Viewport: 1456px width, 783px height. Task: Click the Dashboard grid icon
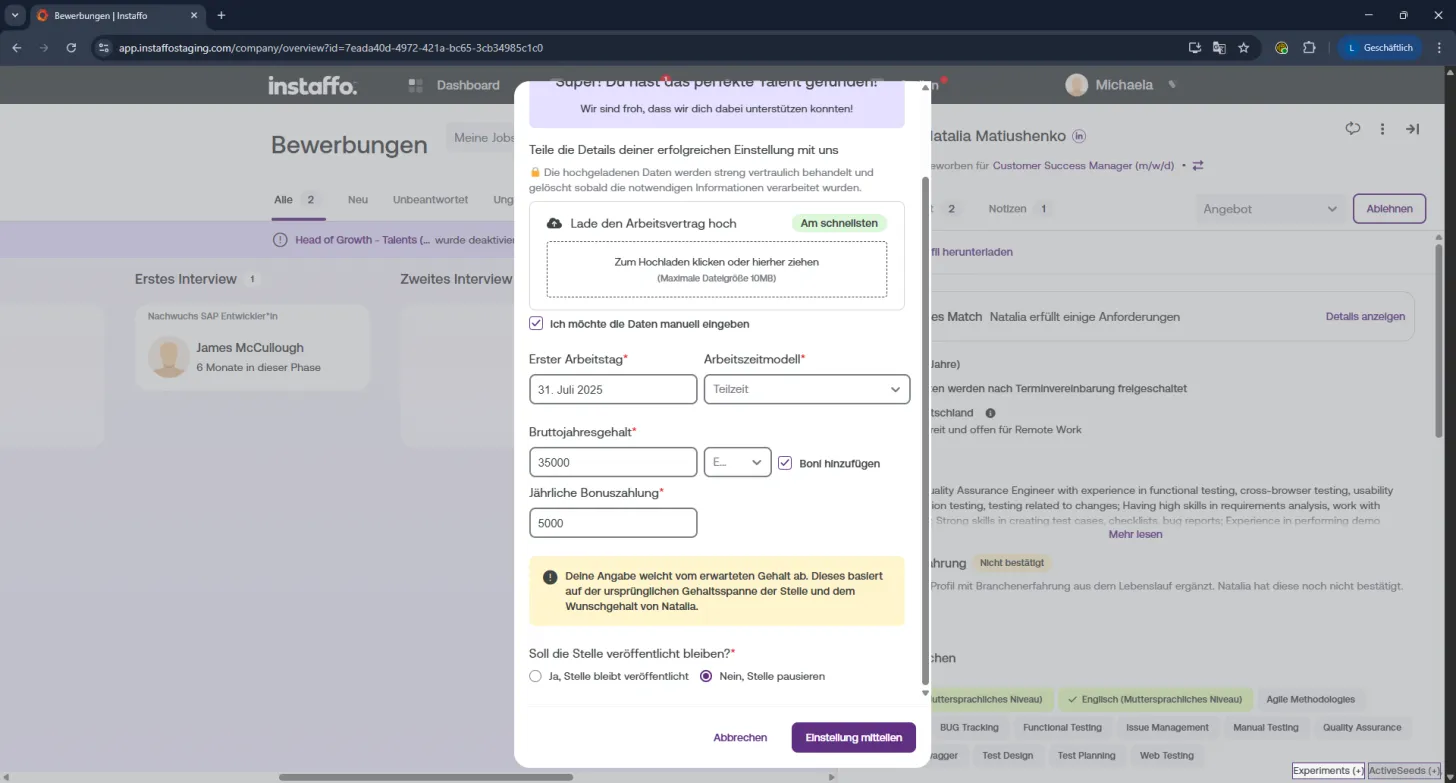coord(416,85)
